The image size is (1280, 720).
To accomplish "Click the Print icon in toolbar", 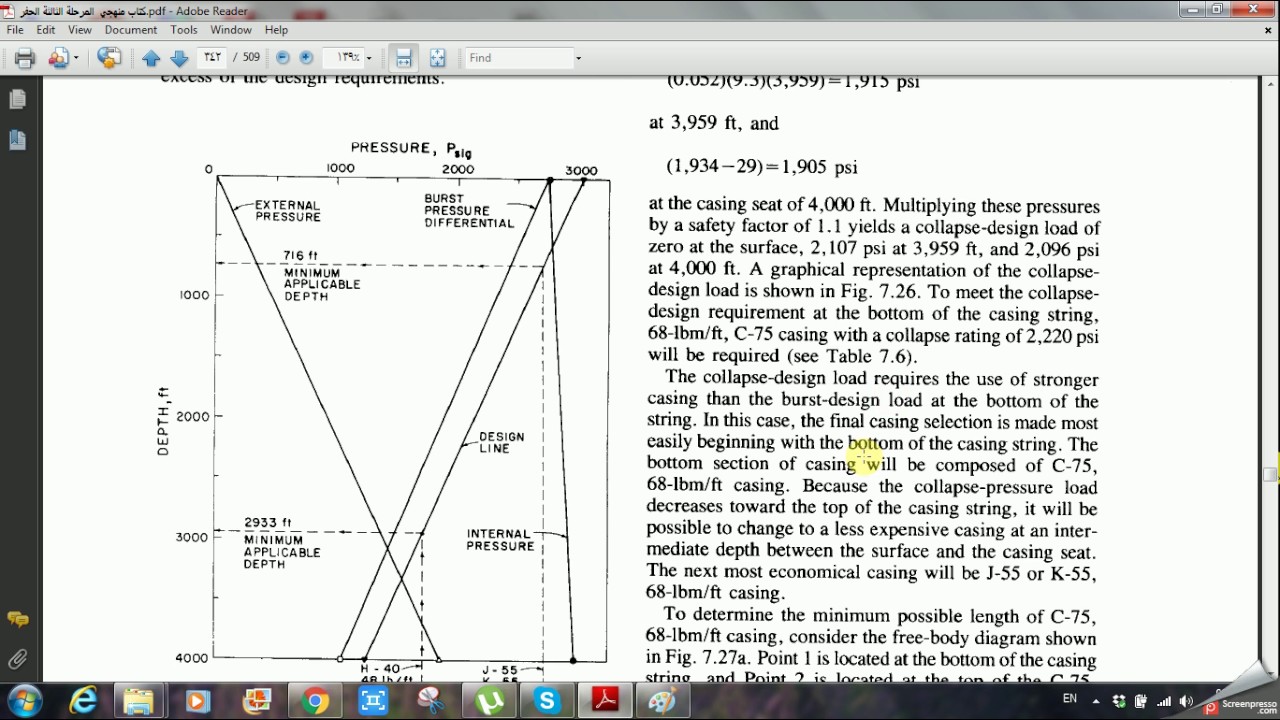I will tap(25, 58).
